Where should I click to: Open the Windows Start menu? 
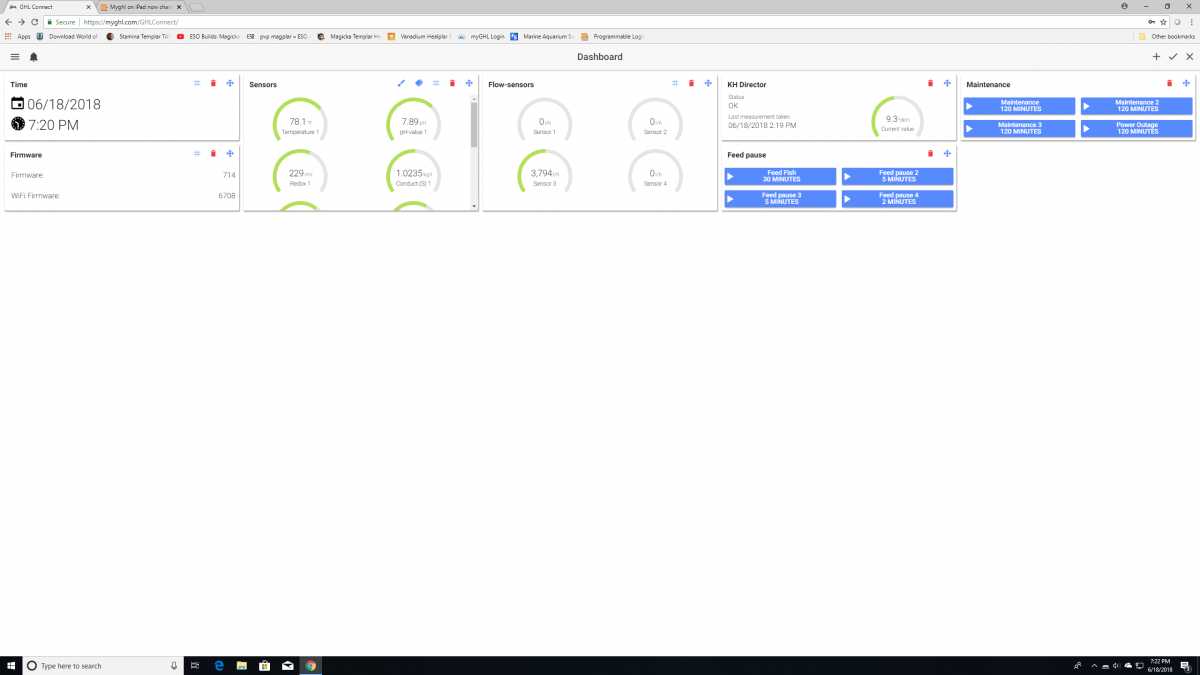click(10, 665)
